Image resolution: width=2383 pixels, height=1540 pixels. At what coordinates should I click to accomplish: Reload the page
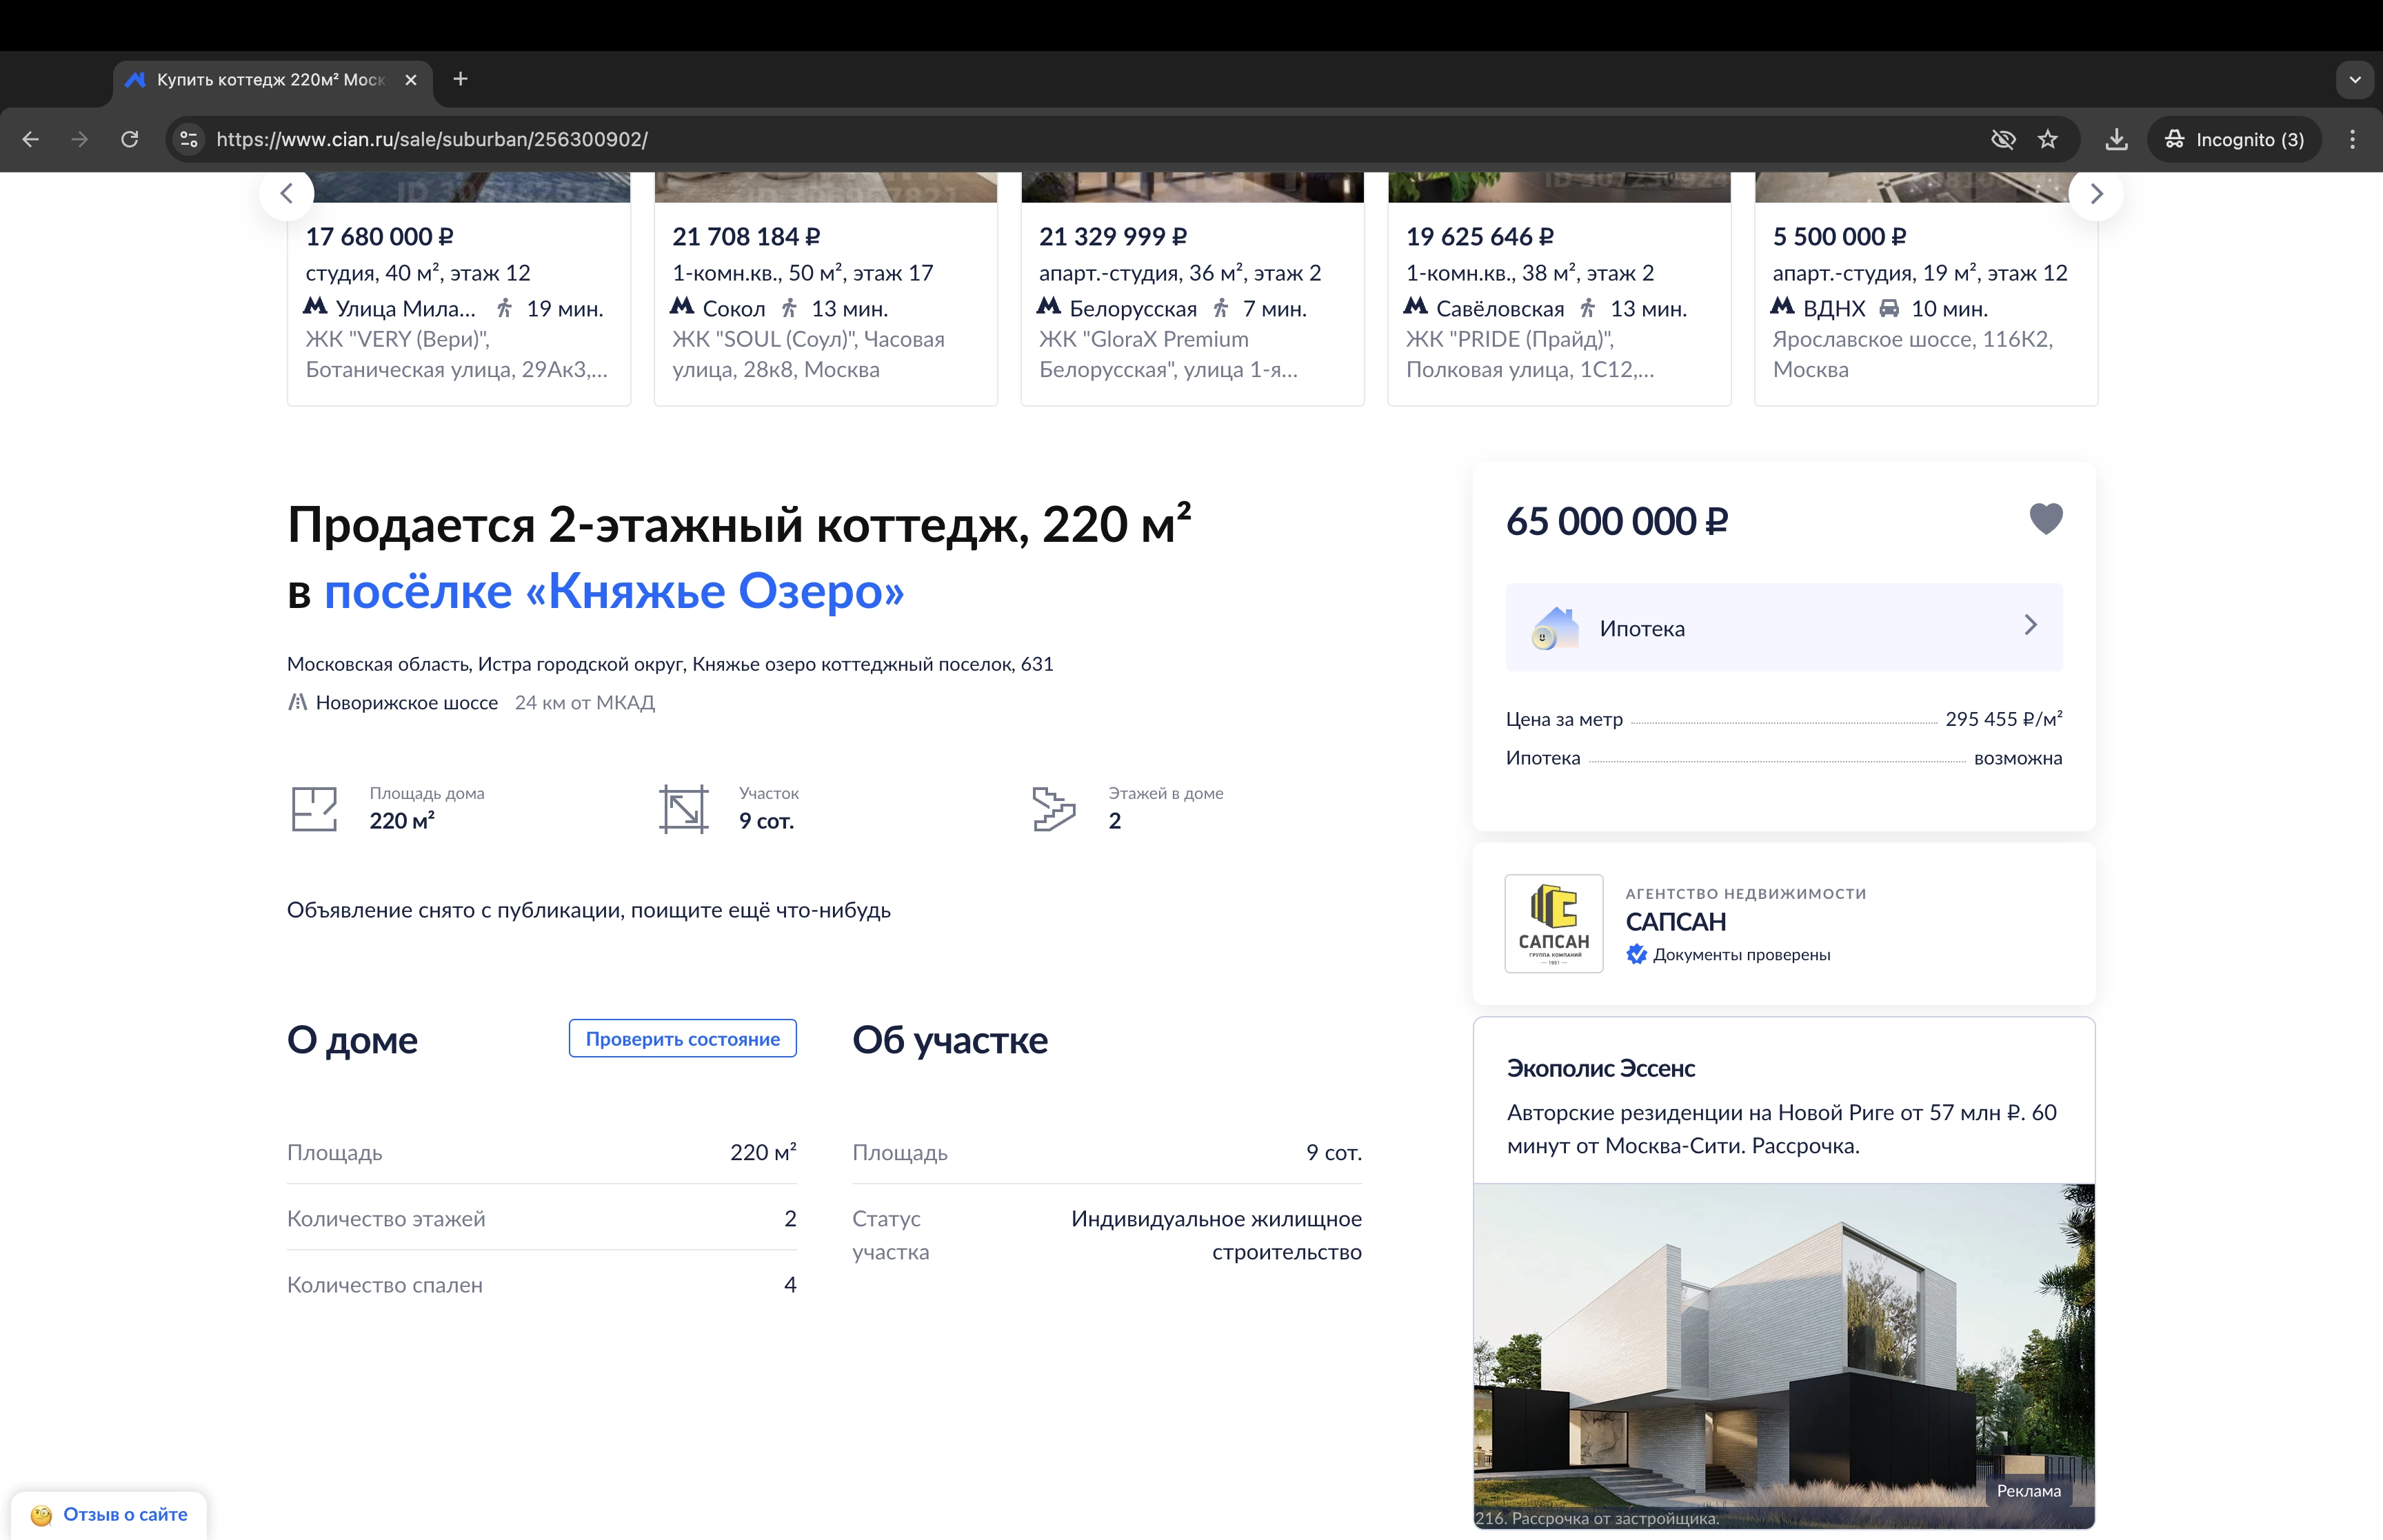coord(129,139)
